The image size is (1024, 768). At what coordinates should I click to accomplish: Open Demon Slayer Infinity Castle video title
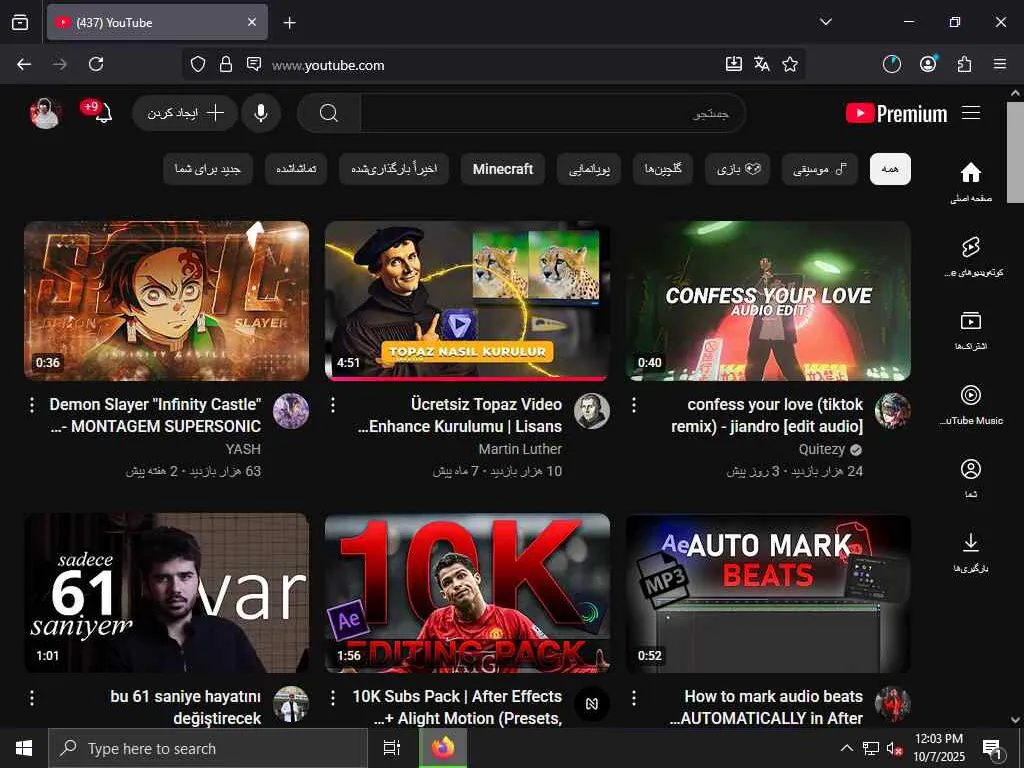pos(155,415)
